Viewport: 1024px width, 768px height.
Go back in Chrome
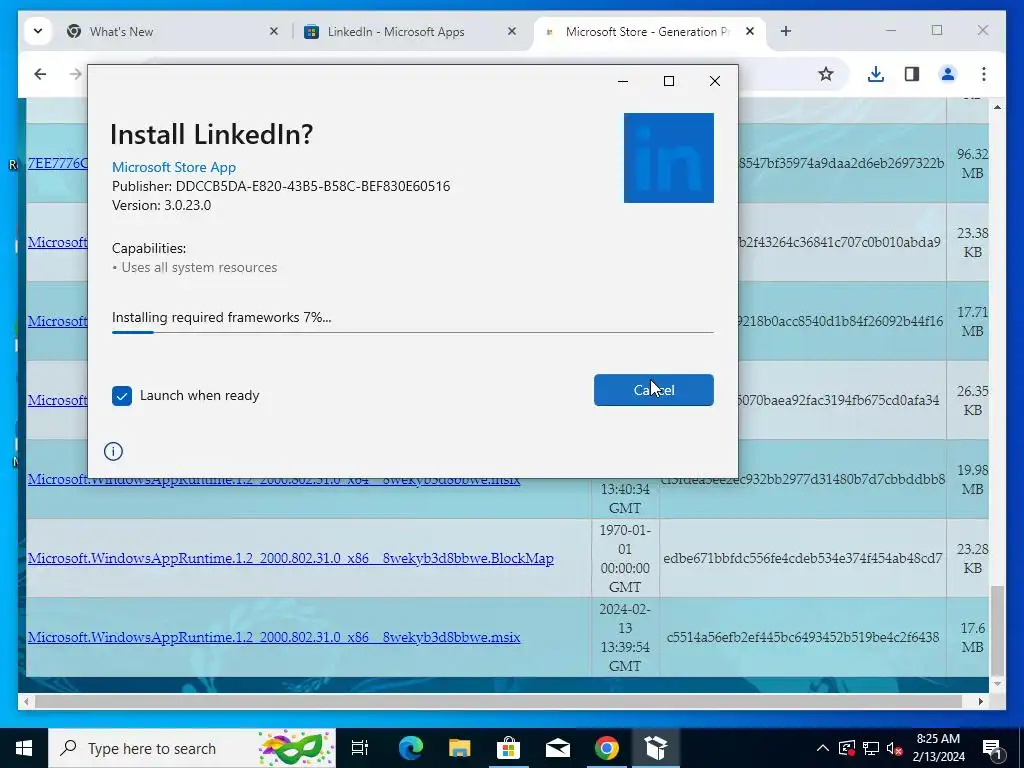40,74
